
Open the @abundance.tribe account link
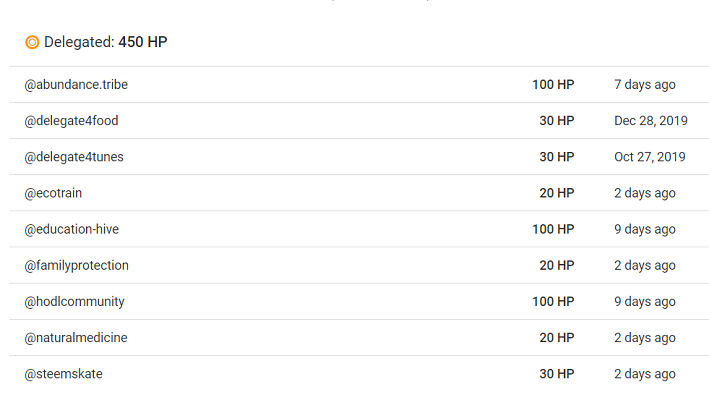coord(76,85)
